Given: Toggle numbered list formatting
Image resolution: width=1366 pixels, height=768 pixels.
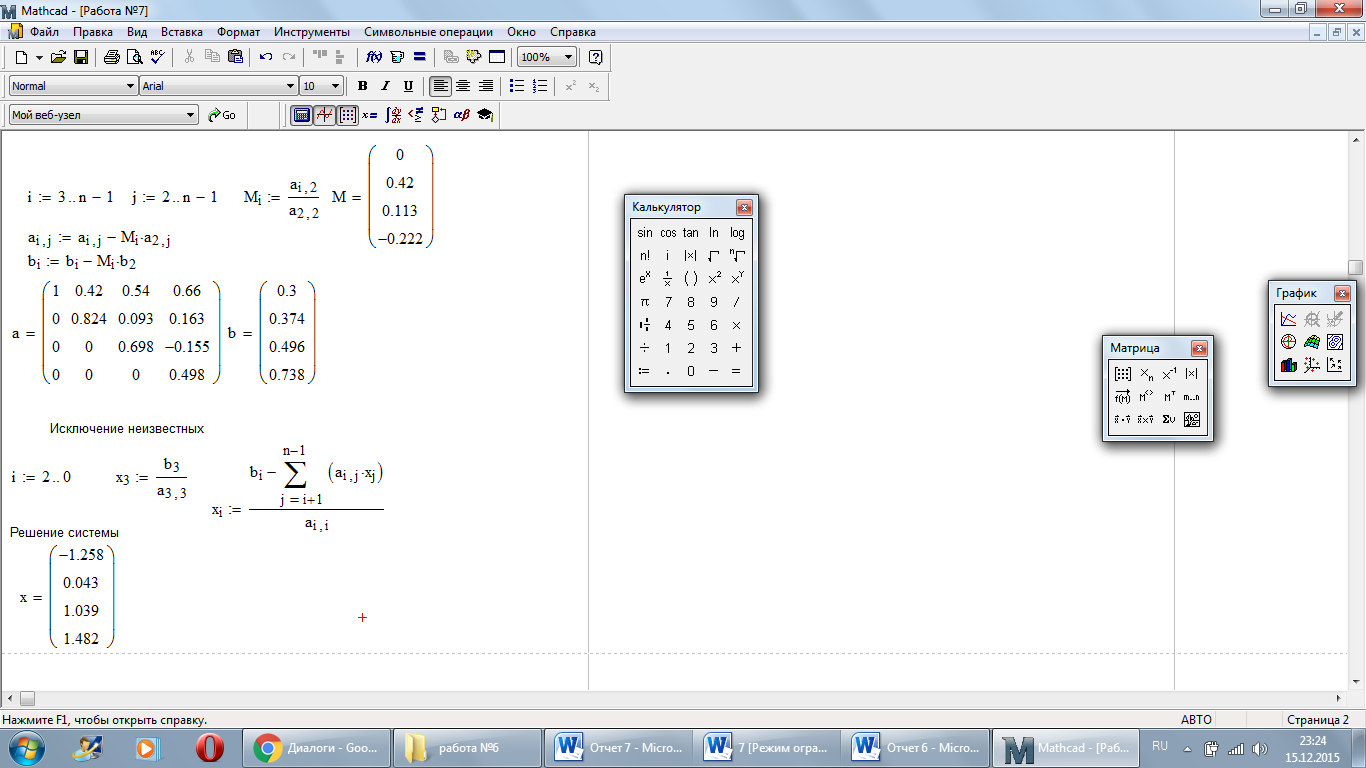Looking at the screenshot, I should (540, 86).
